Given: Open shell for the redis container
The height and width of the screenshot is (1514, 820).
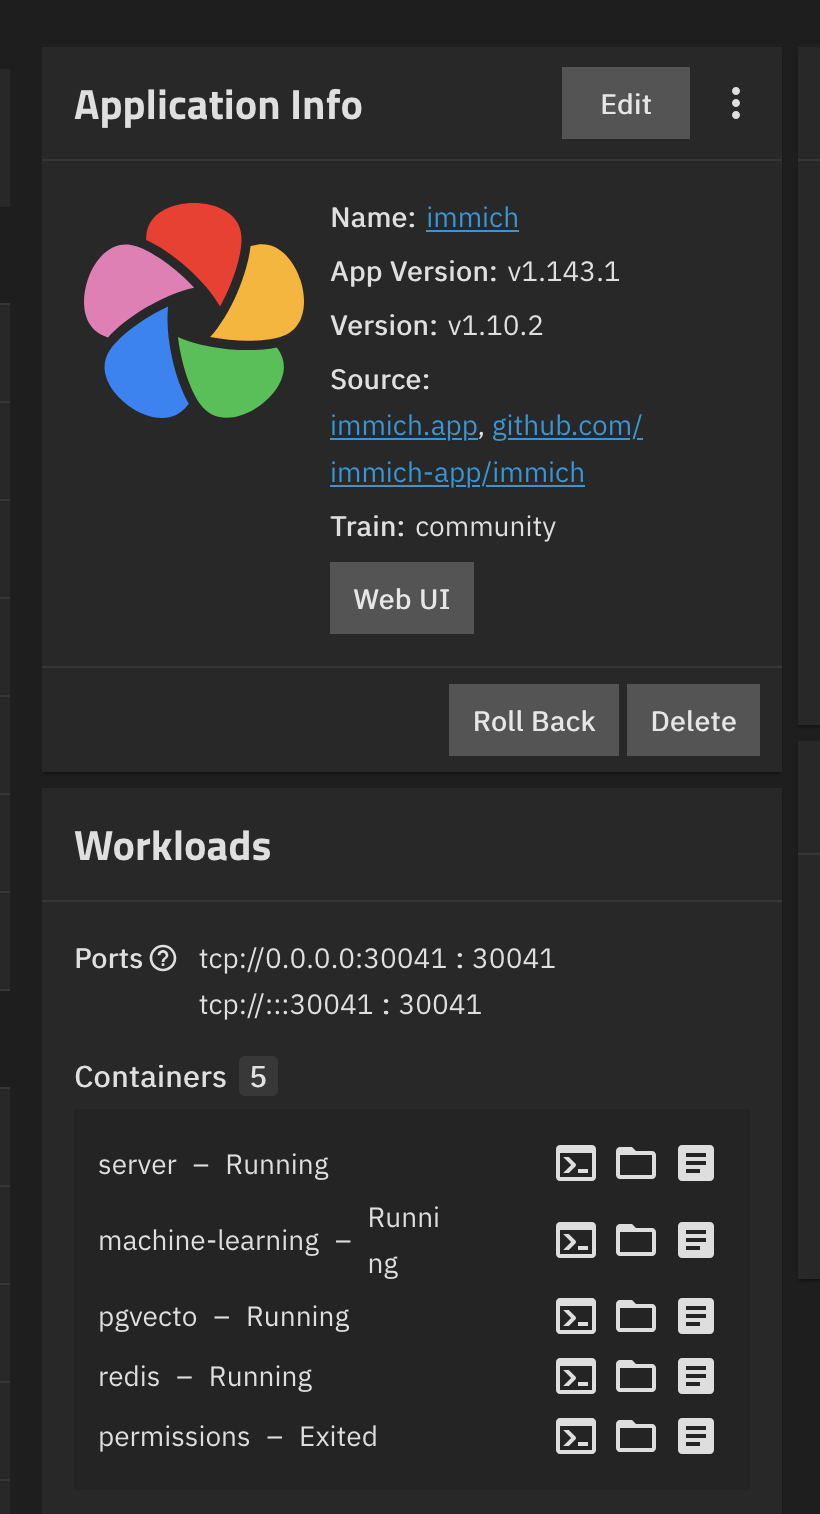Looking at the screenshot, I should point(576,1377).
